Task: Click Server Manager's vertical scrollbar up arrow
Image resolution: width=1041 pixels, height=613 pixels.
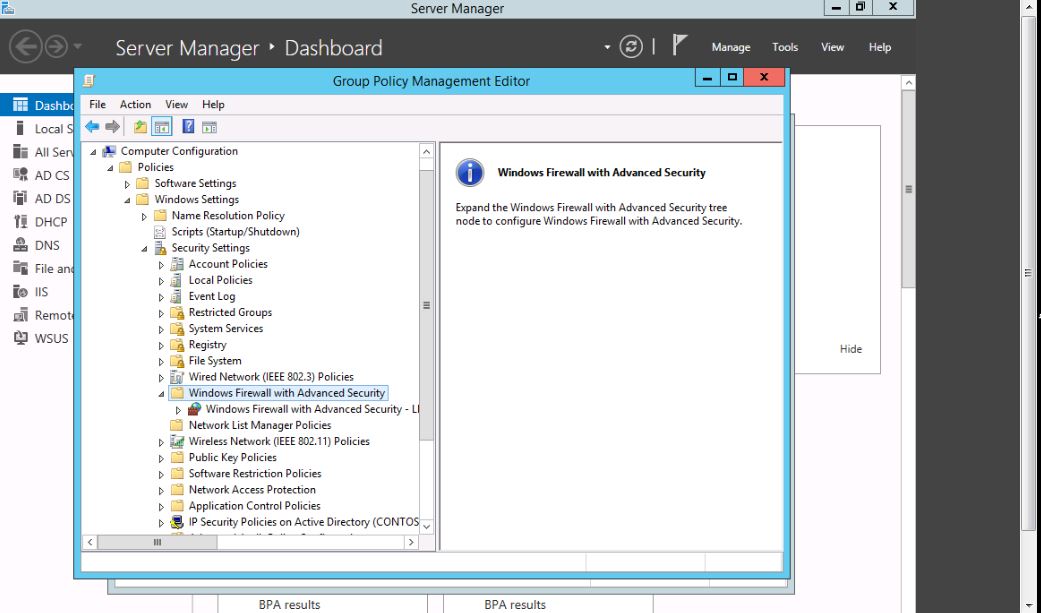Action: [909, 83]
